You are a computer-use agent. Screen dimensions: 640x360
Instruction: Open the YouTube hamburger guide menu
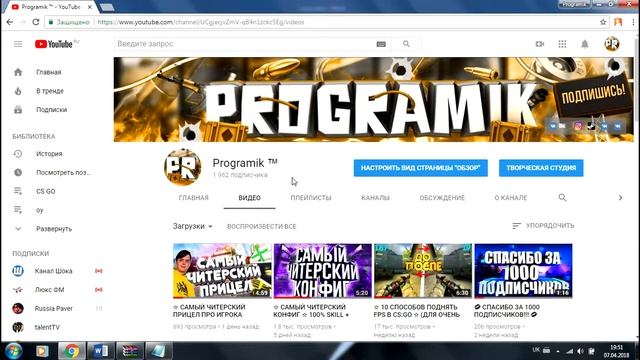(18, 44)
